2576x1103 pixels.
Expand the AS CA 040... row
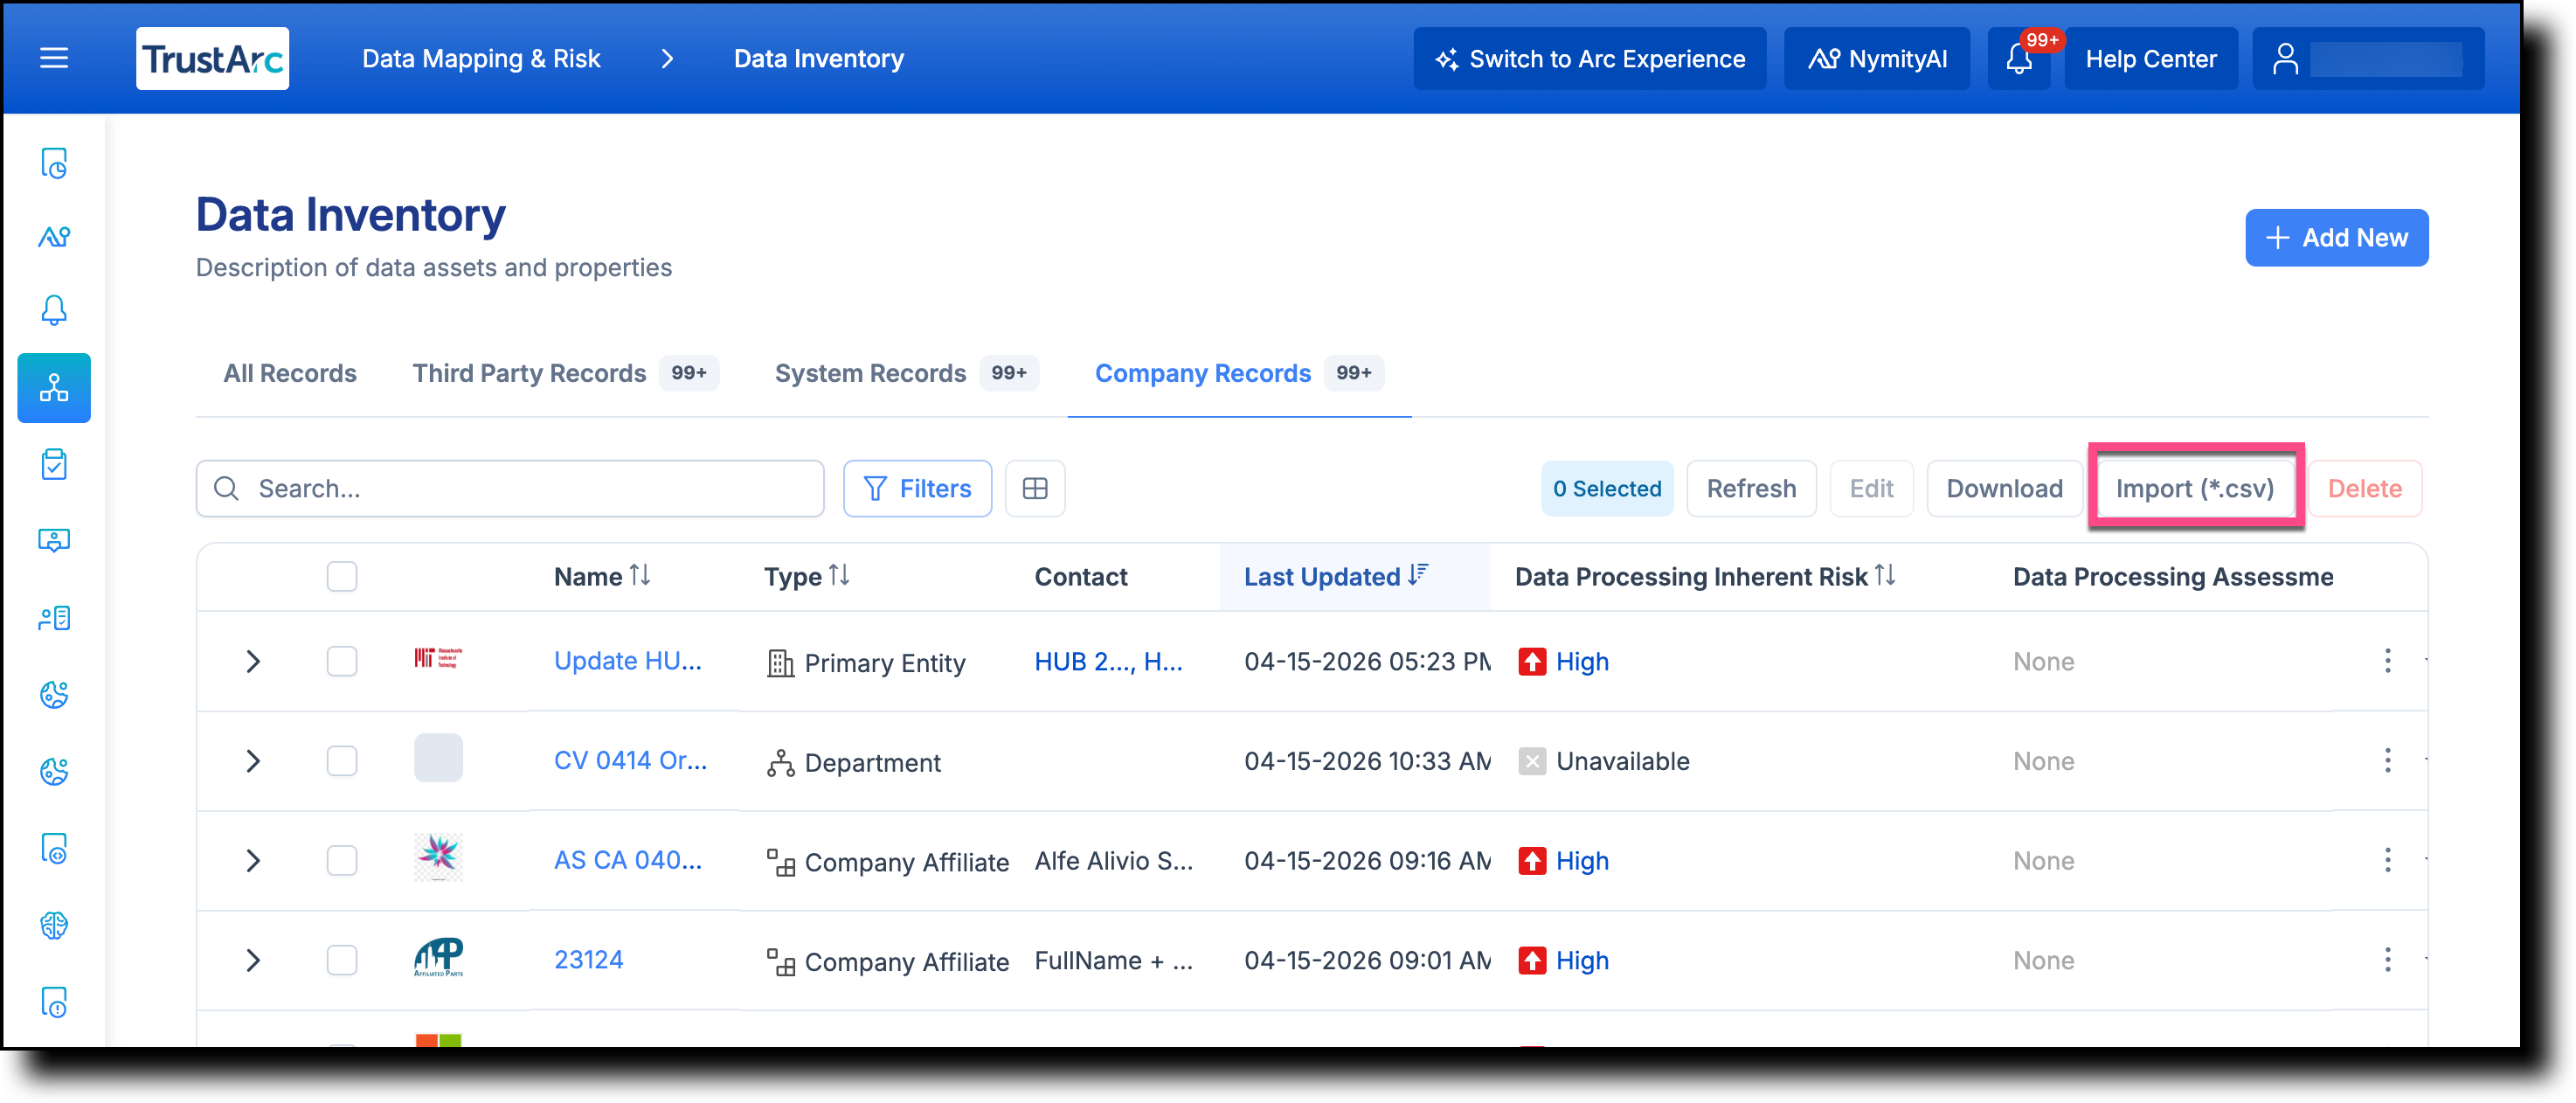(x=253, y=860)
